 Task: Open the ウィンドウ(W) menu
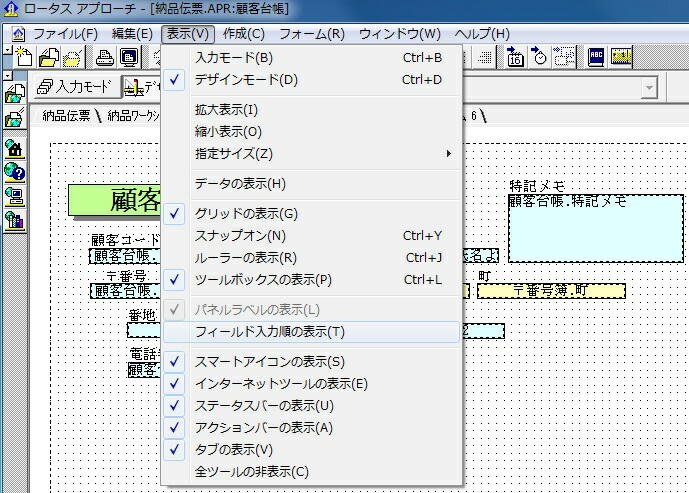click(x=399, y=34)
